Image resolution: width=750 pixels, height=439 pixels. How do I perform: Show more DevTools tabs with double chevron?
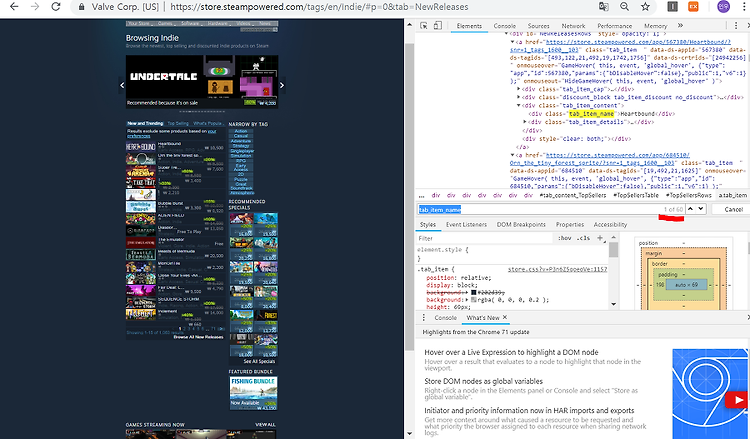pos(680,26)
